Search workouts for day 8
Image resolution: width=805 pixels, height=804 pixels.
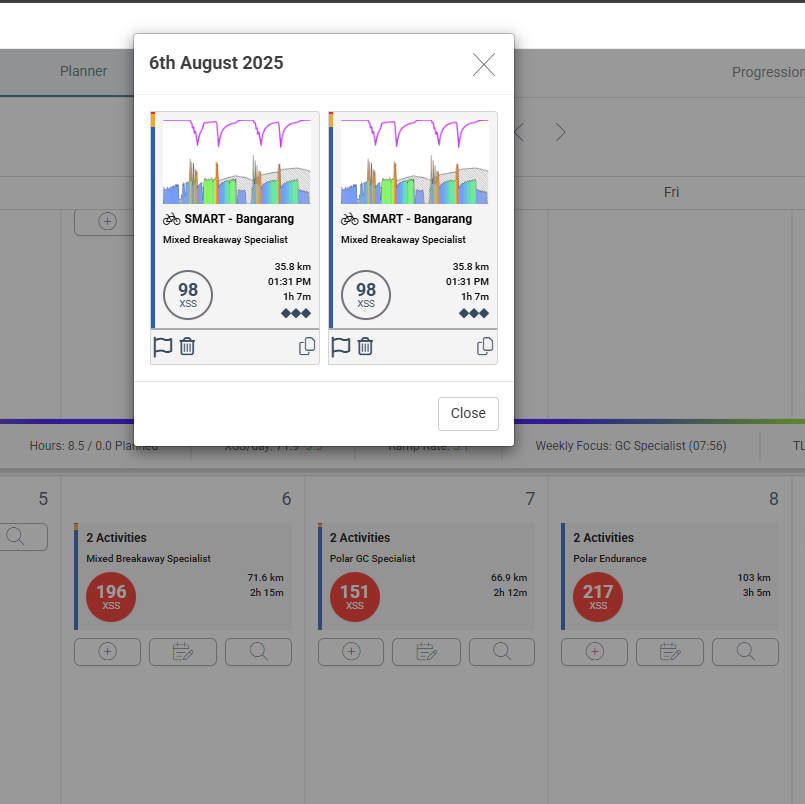pyautogui.click(x=745, y=651)
